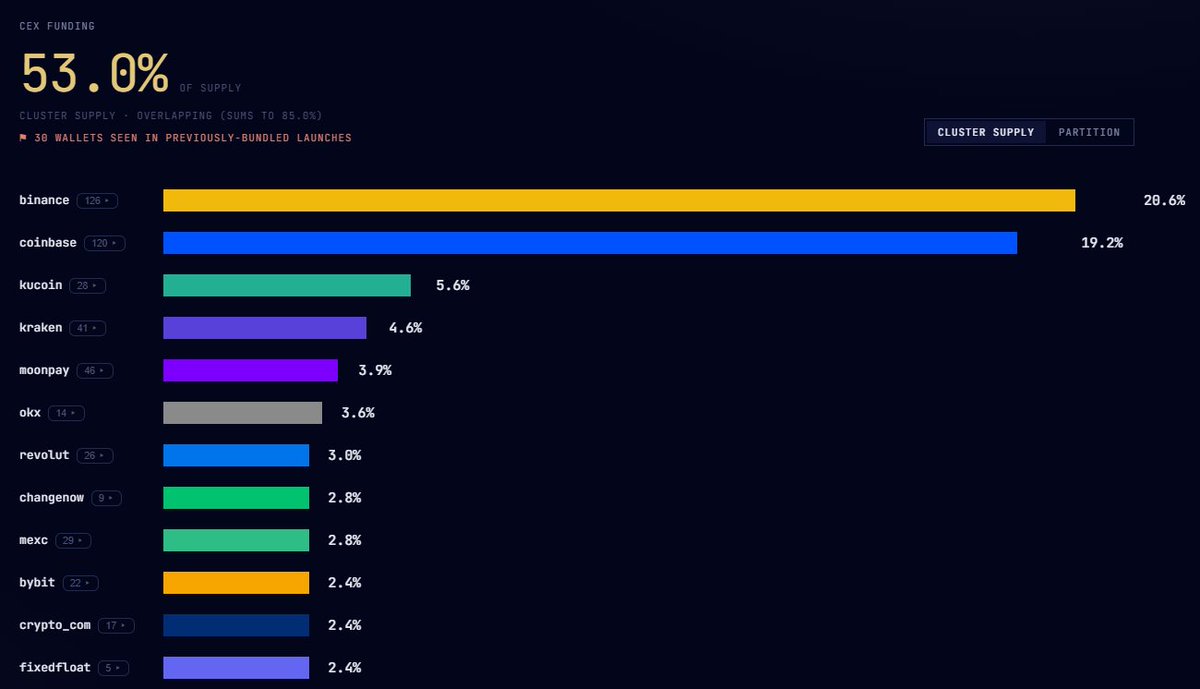Click the 5.6% value for kucoin

click(452, 285)
